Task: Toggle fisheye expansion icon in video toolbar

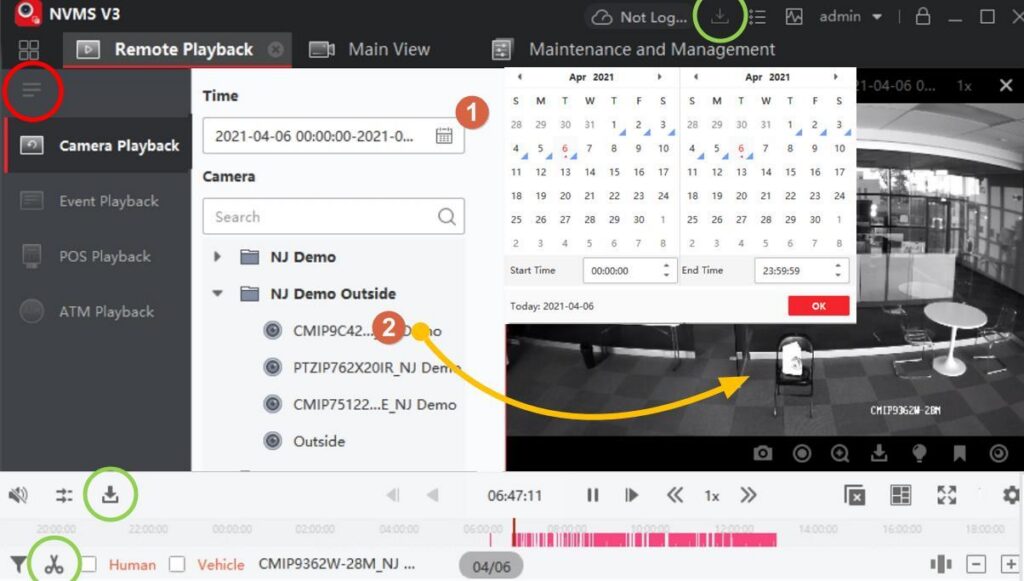Action: (x=999, y=453)
